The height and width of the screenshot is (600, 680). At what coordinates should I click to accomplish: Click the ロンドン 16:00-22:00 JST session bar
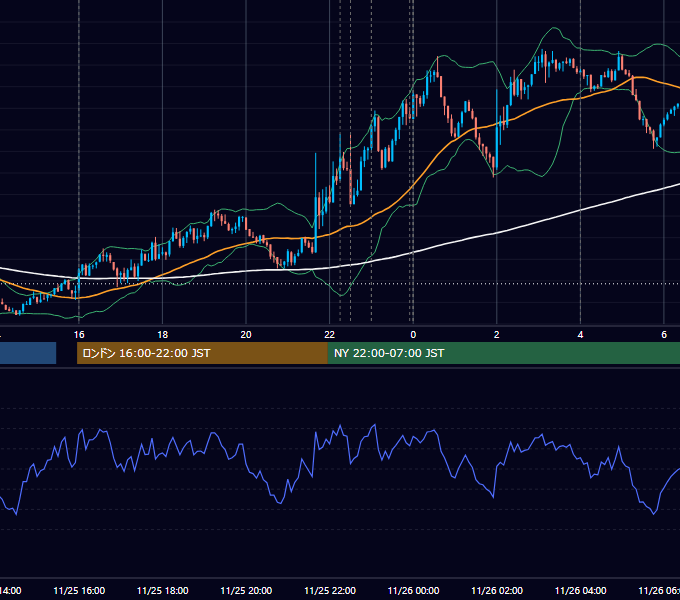pos(202,353)
